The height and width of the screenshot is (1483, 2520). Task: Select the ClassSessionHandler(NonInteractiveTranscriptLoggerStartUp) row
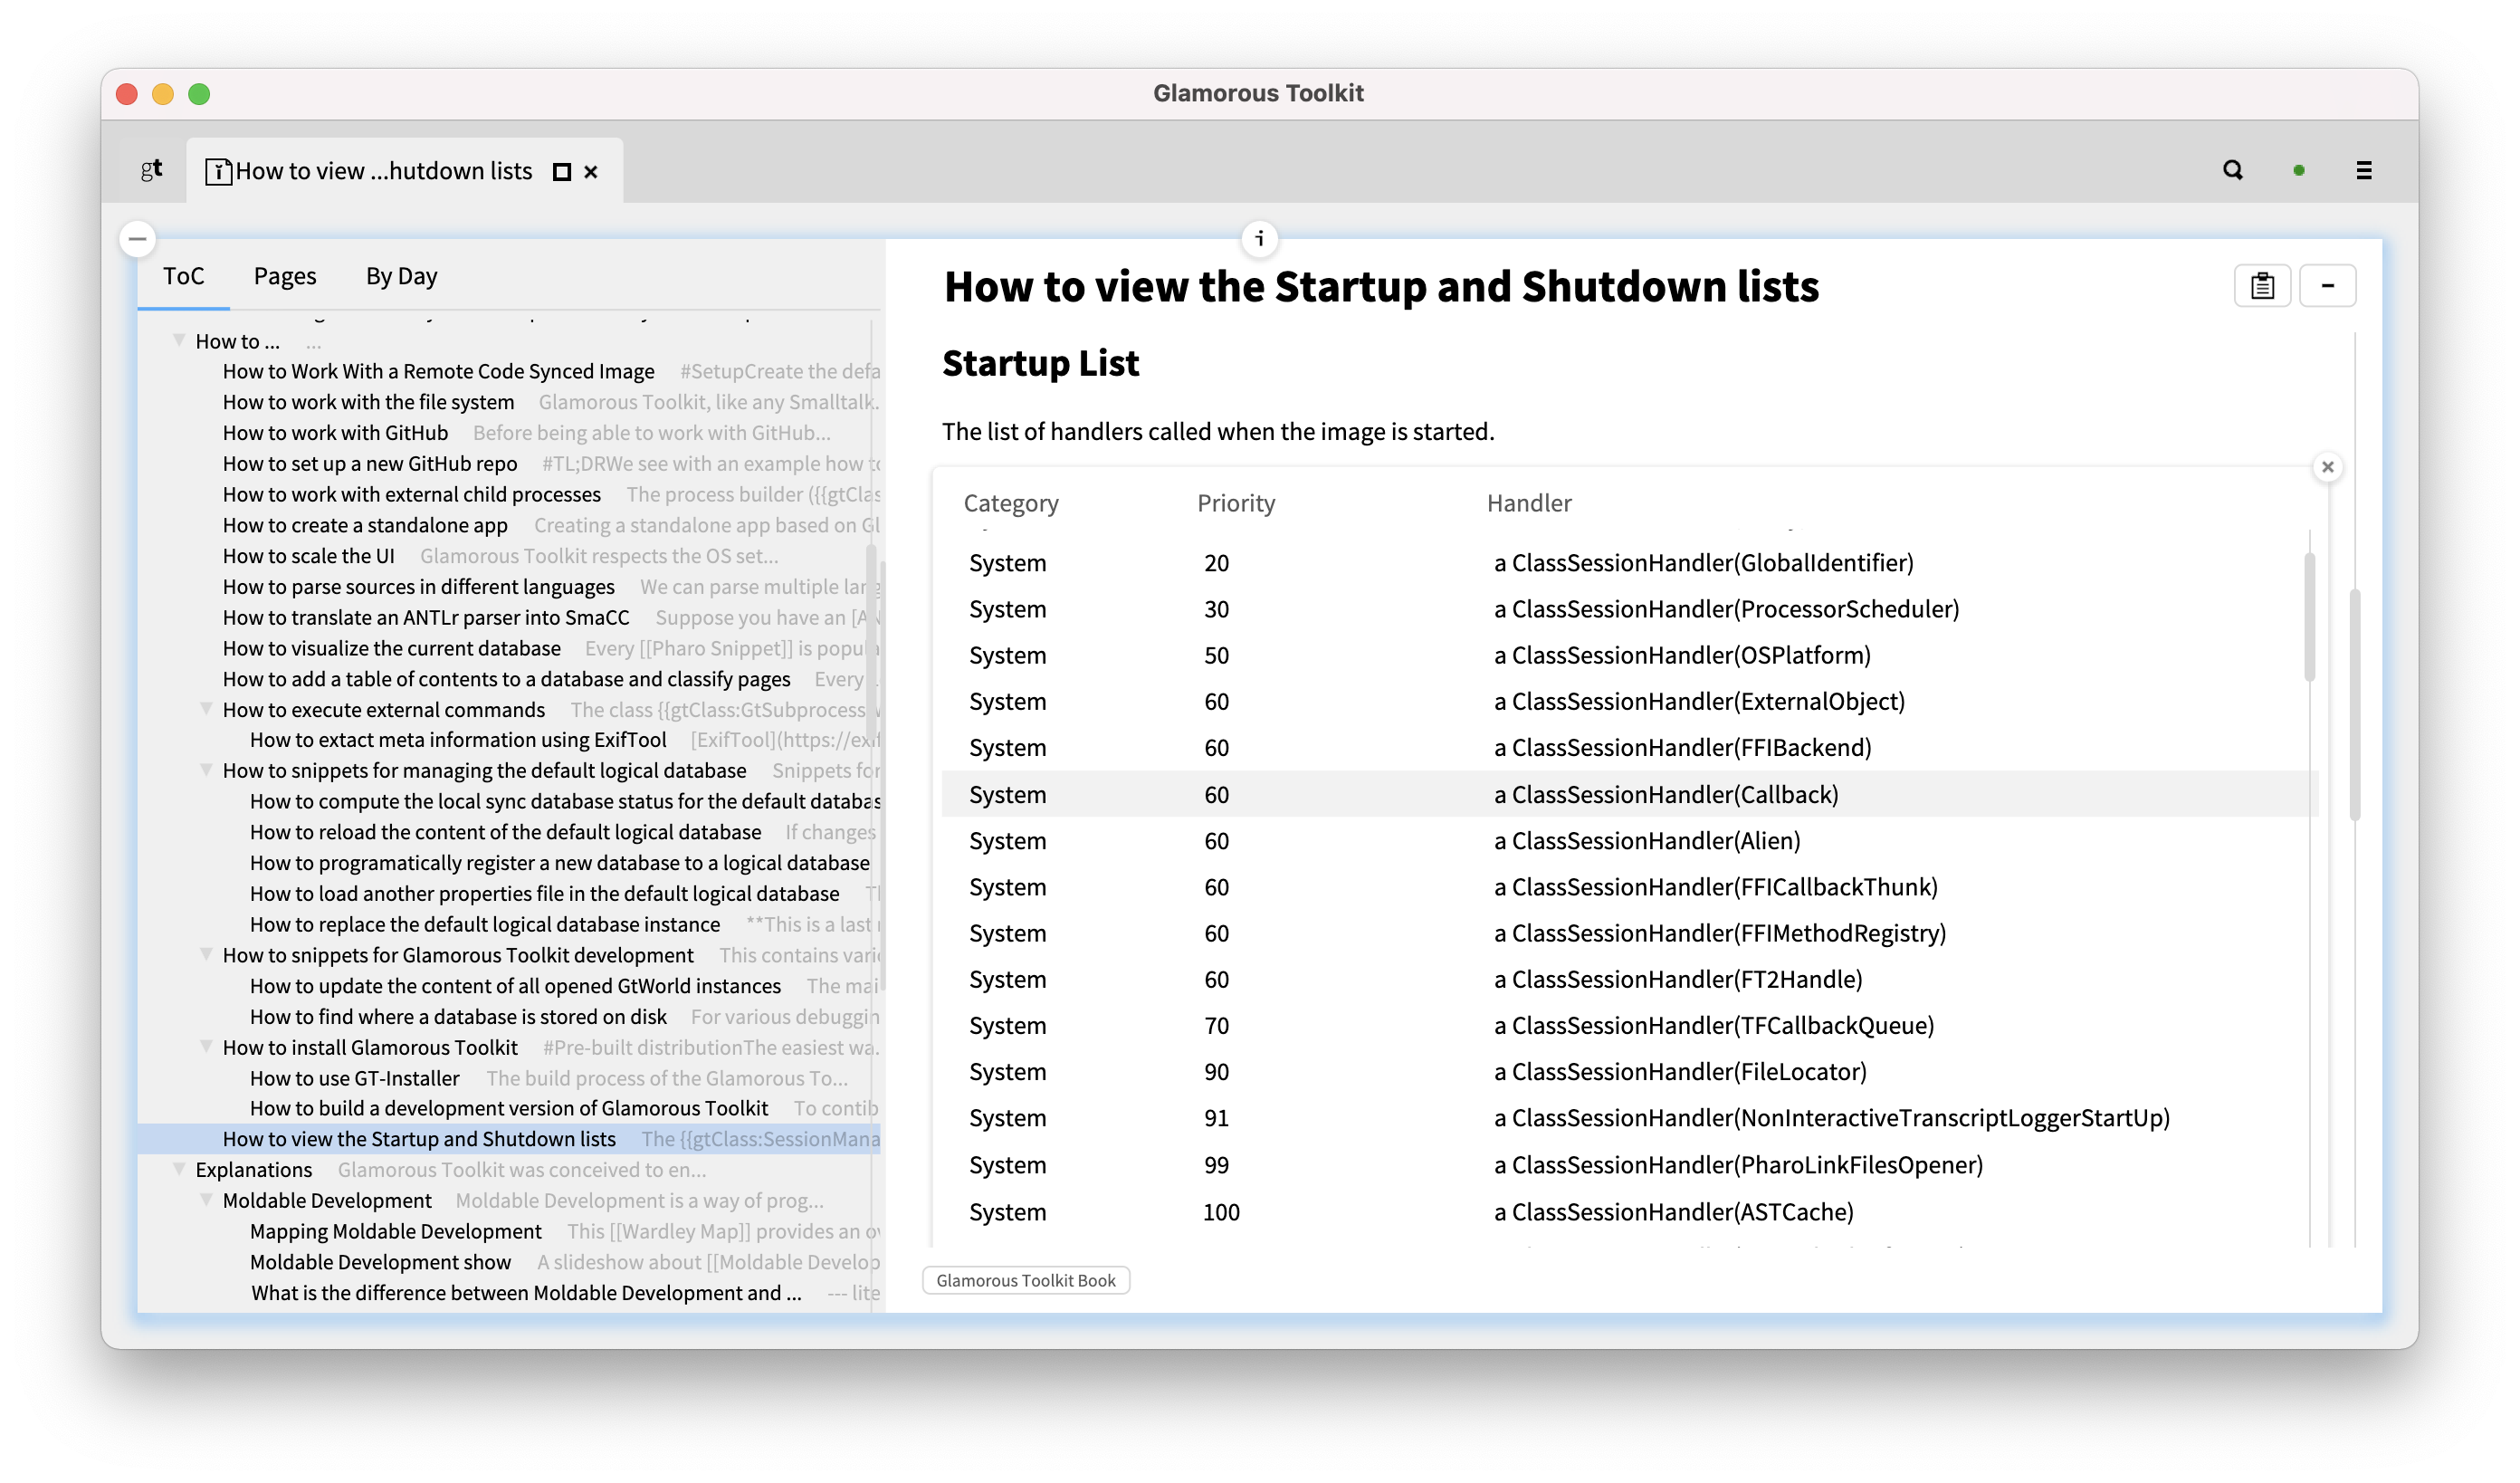(x=1629, y=1118)
